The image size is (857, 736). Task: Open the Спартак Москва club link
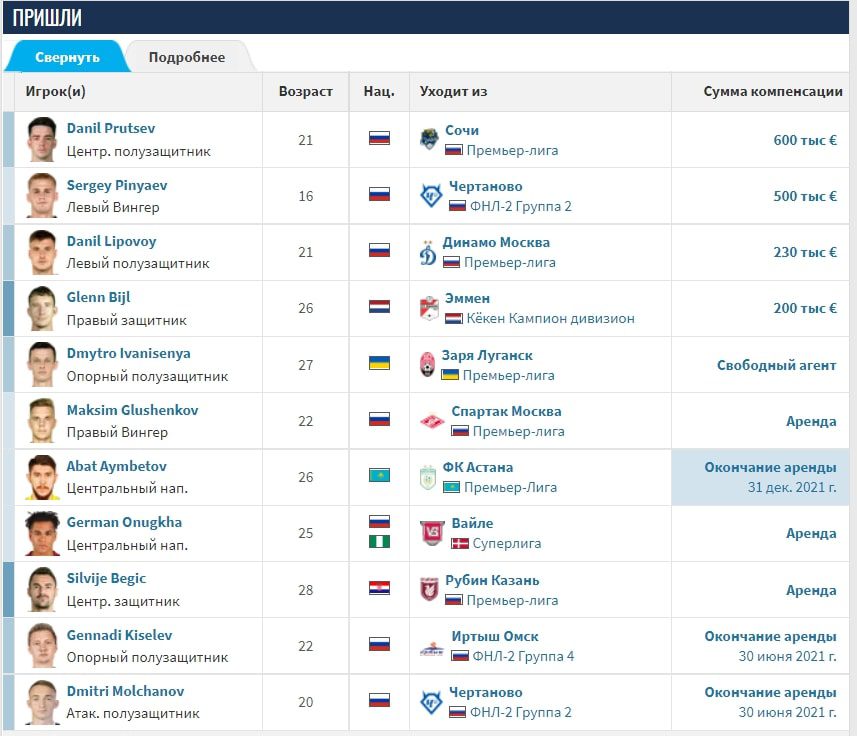(x=506, y=411)
